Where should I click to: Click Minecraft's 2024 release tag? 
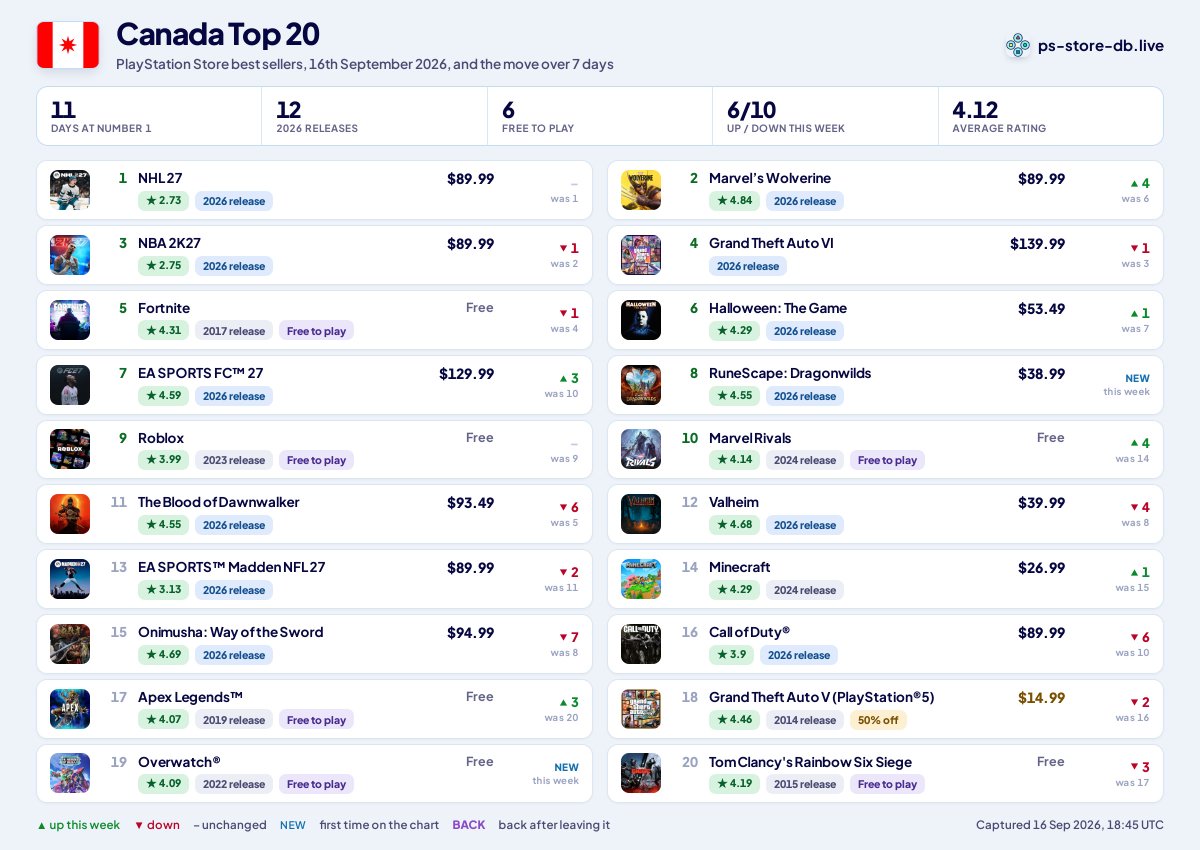[x=805, y=590]
